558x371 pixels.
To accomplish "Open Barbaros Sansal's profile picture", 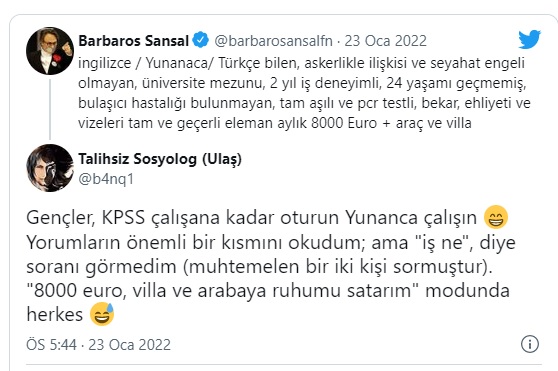I will 50,51.
